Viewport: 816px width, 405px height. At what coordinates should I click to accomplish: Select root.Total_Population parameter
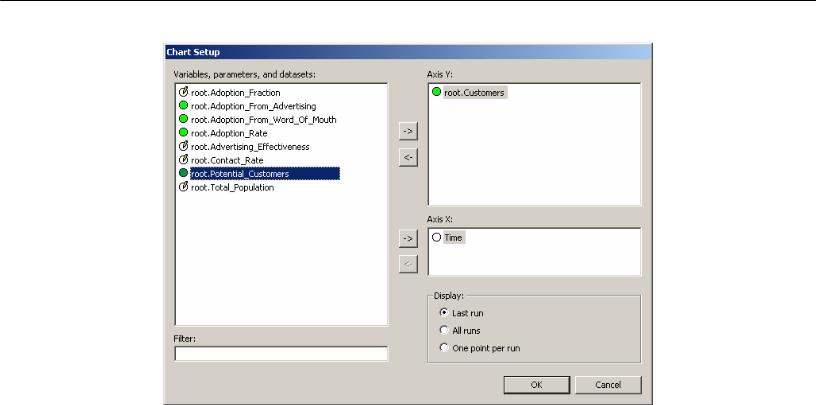pos(233,187)
